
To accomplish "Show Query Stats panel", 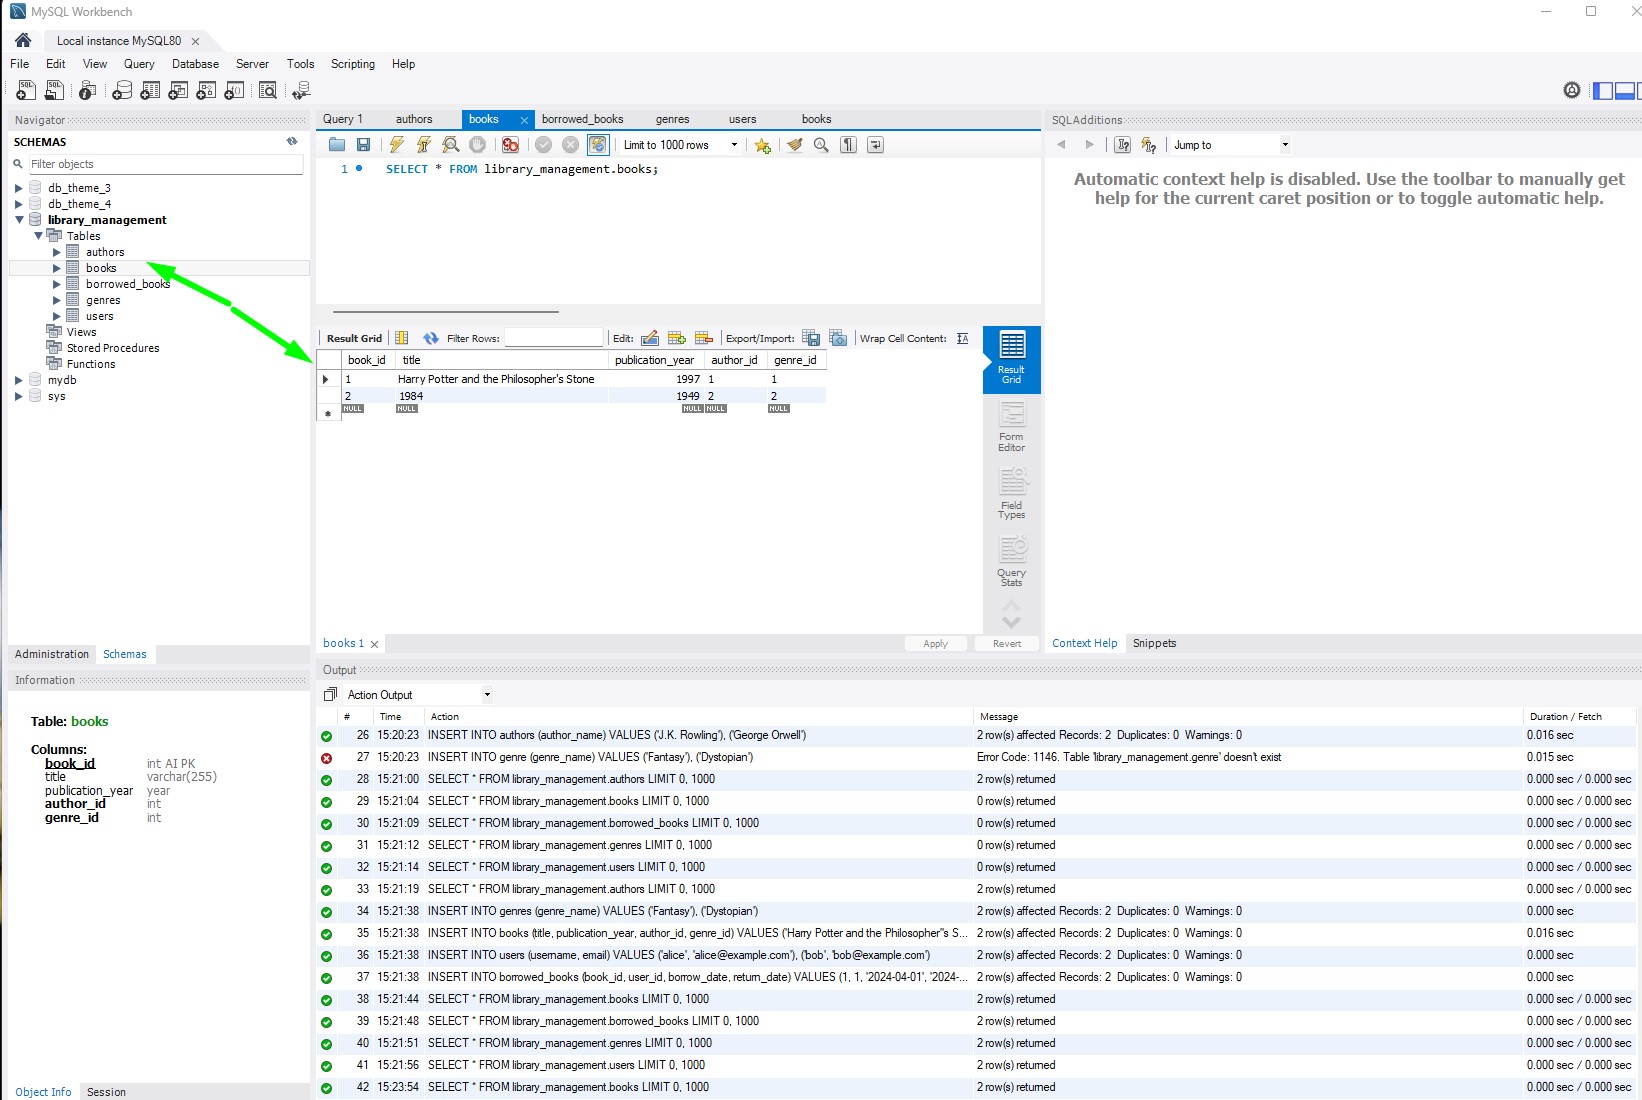I will [x=1012, y=562].
